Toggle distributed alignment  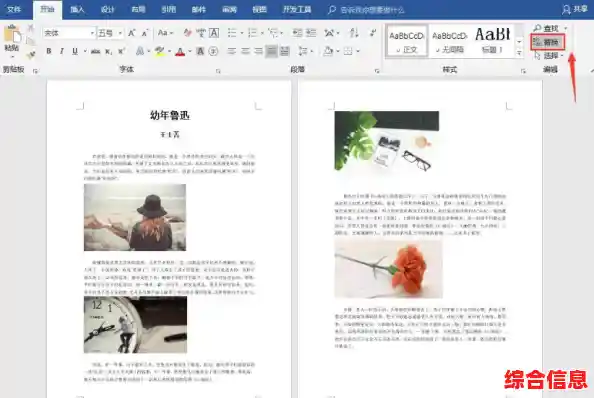284,51
